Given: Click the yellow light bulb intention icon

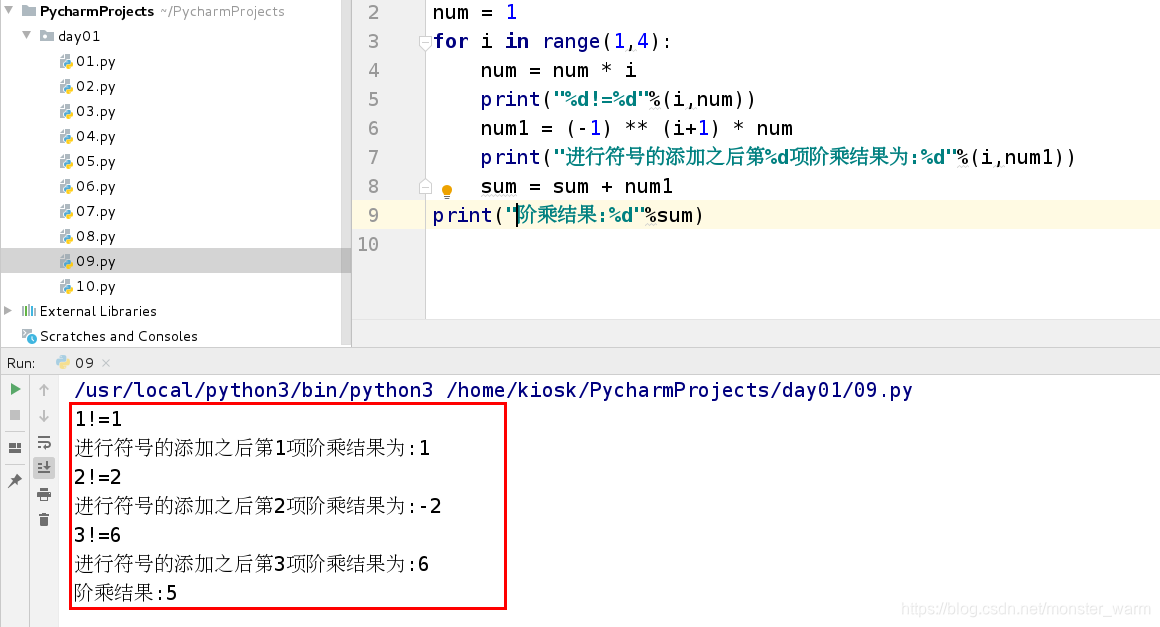Looking at the screenshot, I should [x=447, y=192].
